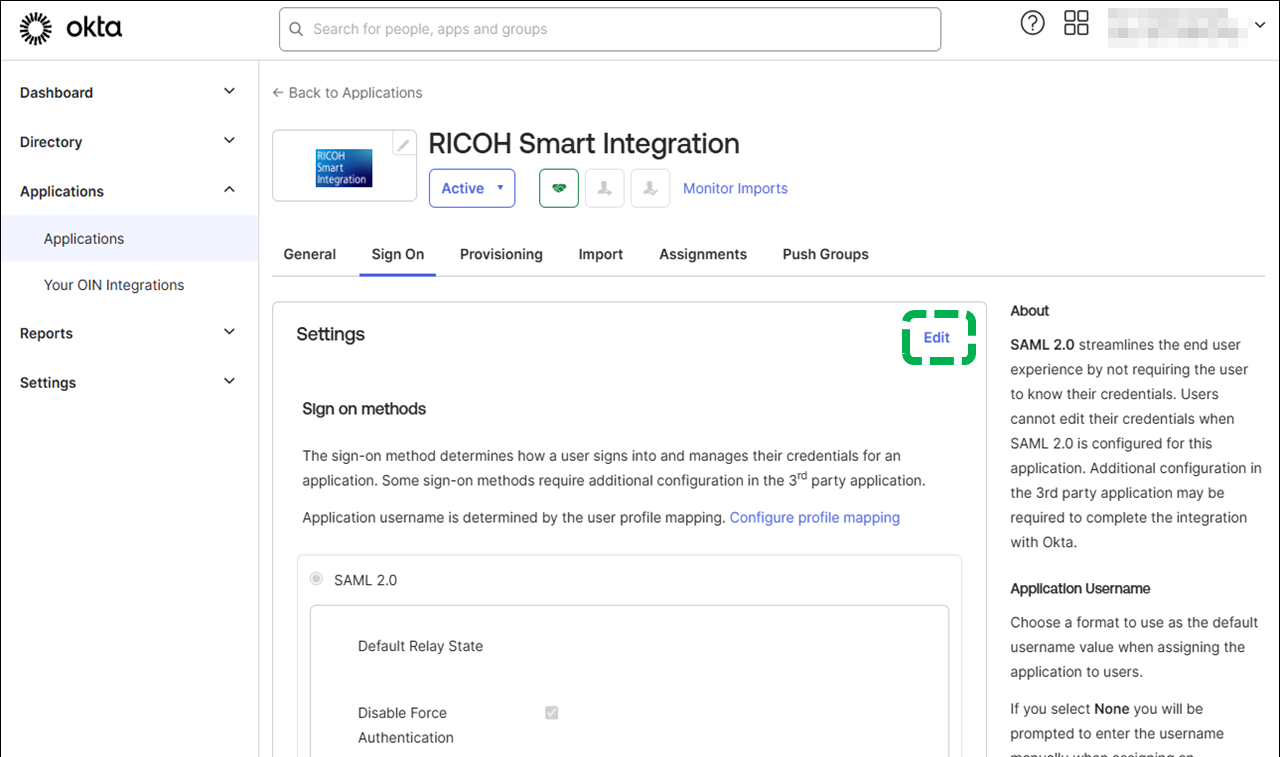Screen dimensions: 1280x757
Task: Click the RICOH Smart Integration logo thumbnail
Action: click(343, 167)
